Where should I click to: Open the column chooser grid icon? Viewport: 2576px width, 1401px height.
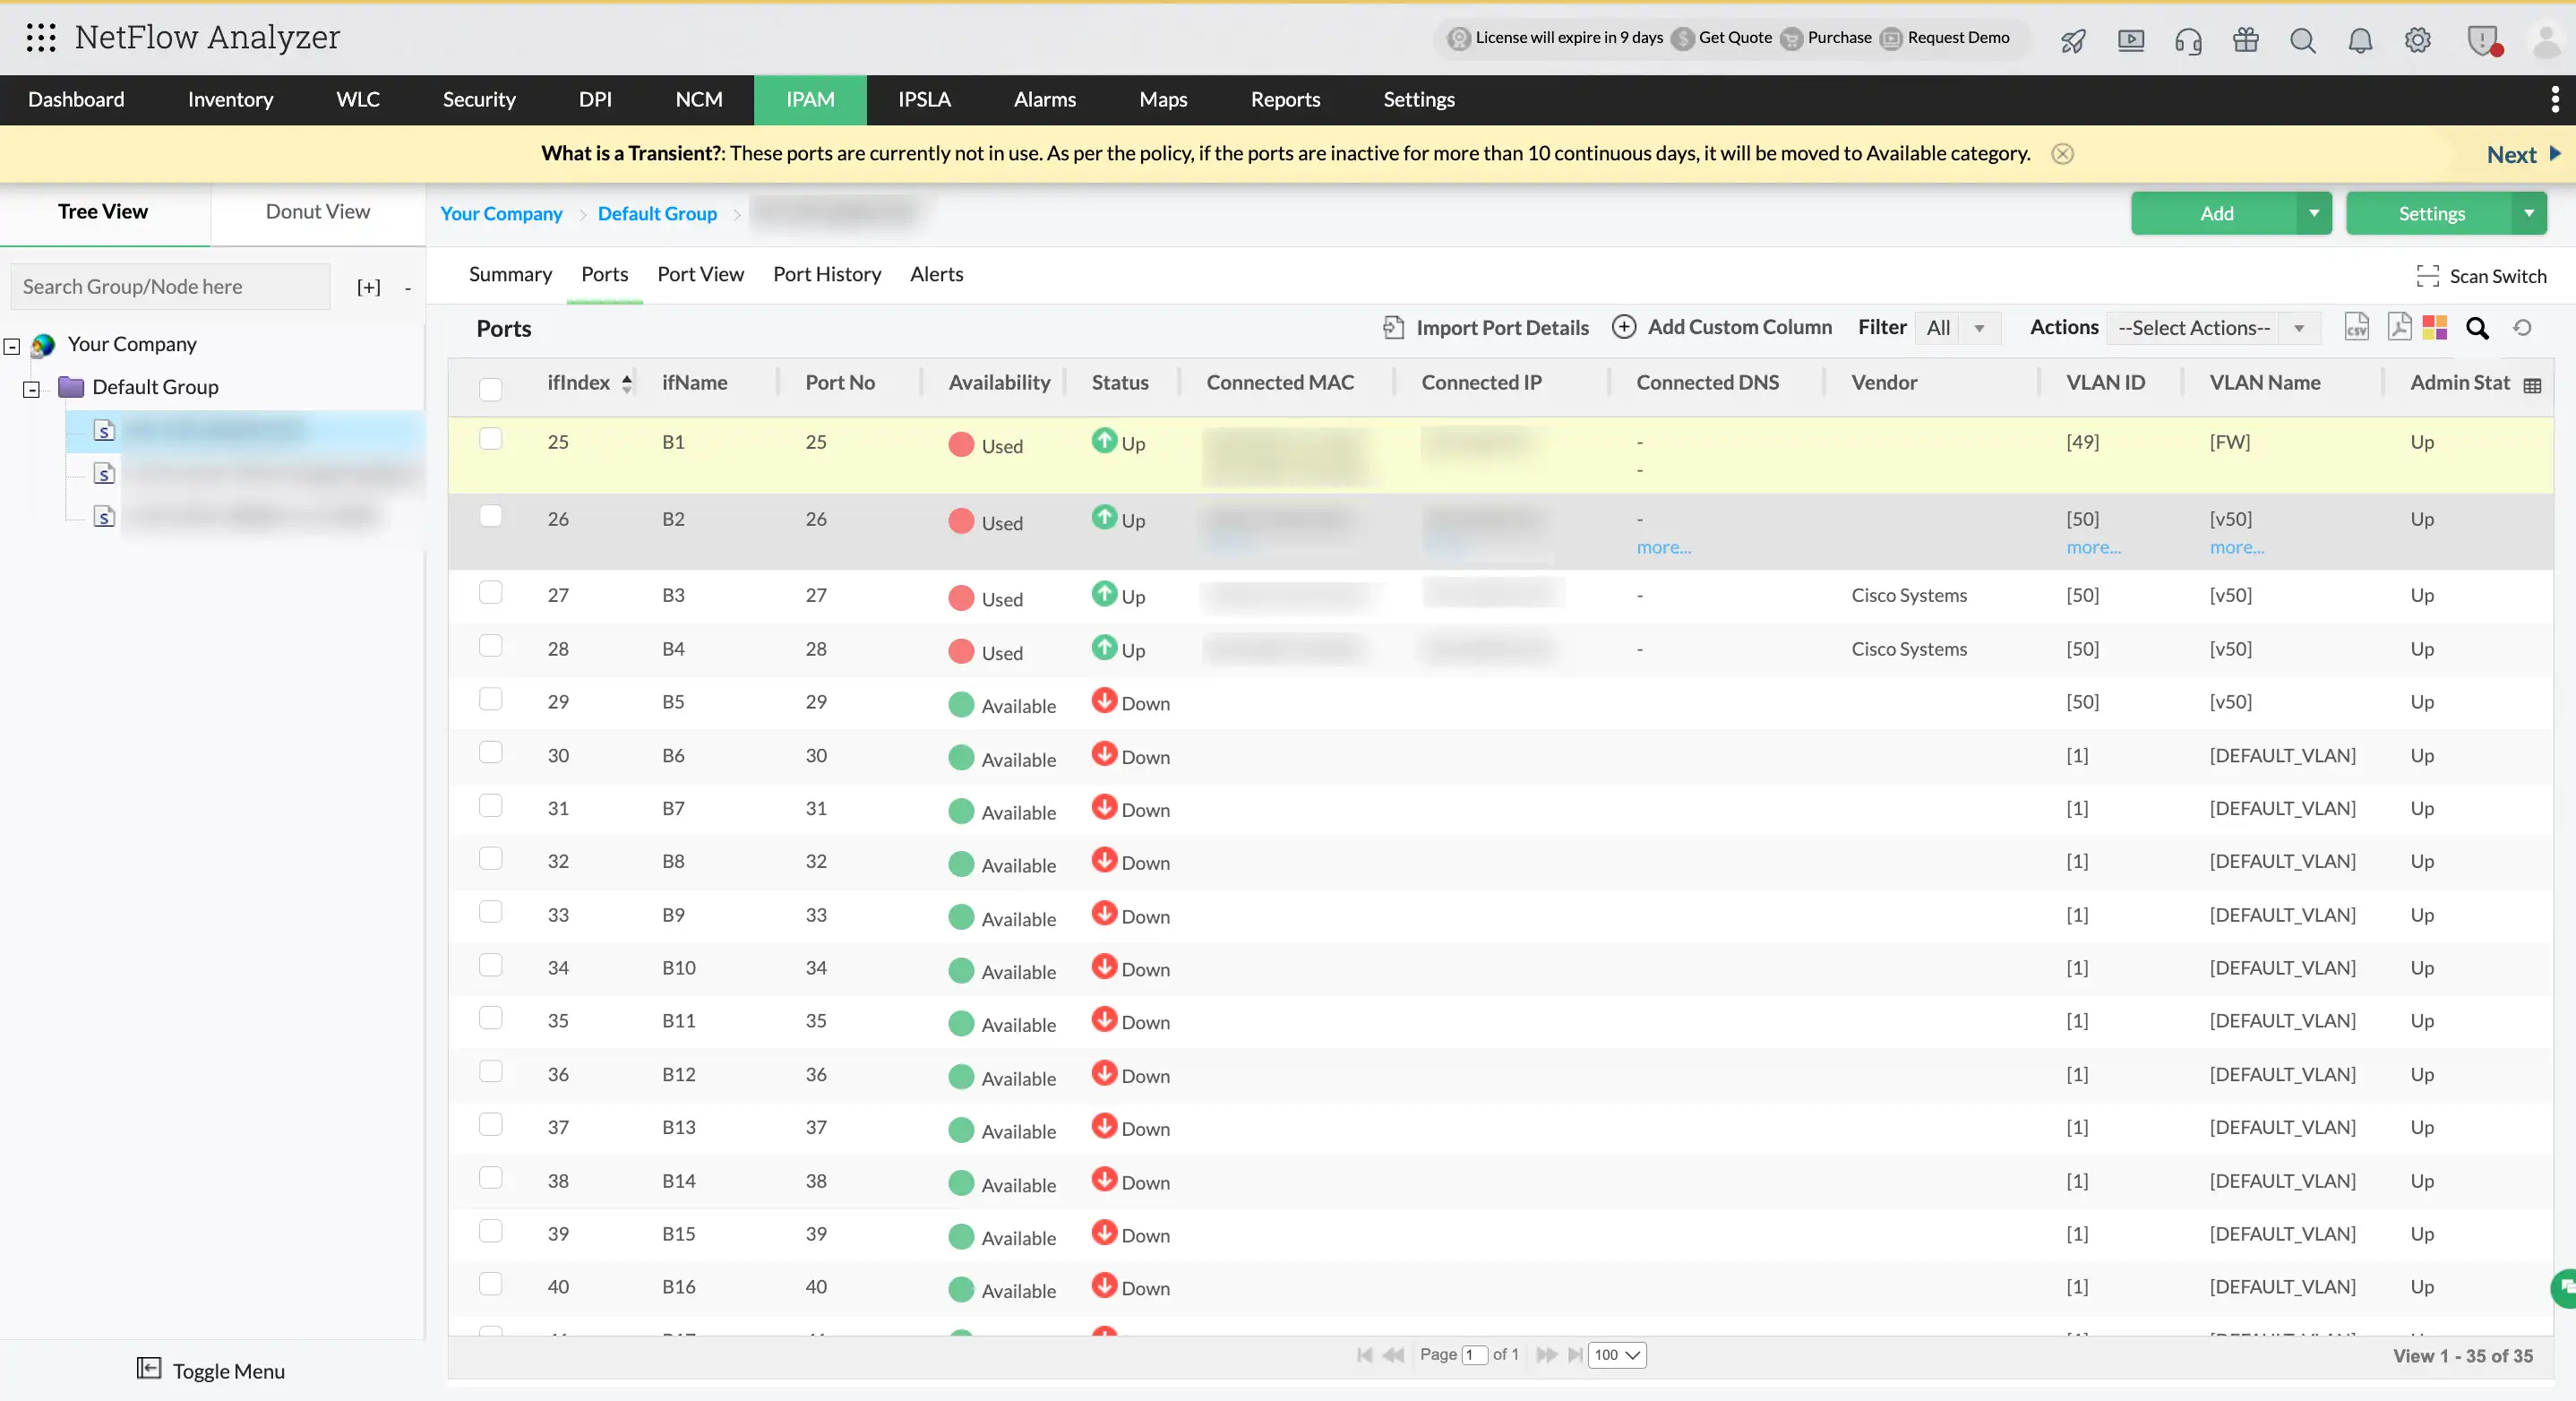2532,385
